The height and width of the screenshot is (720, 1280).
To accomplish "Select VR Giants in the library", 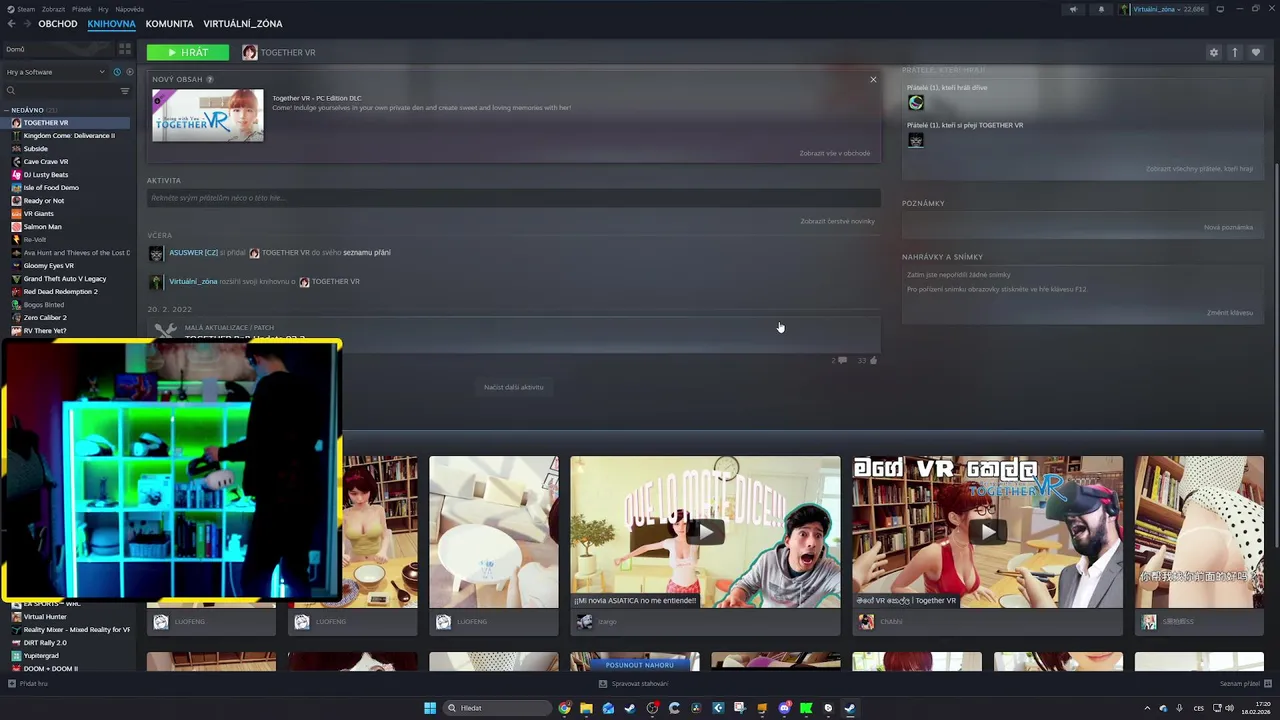I will pyautogui.click(x=38, y=213).
